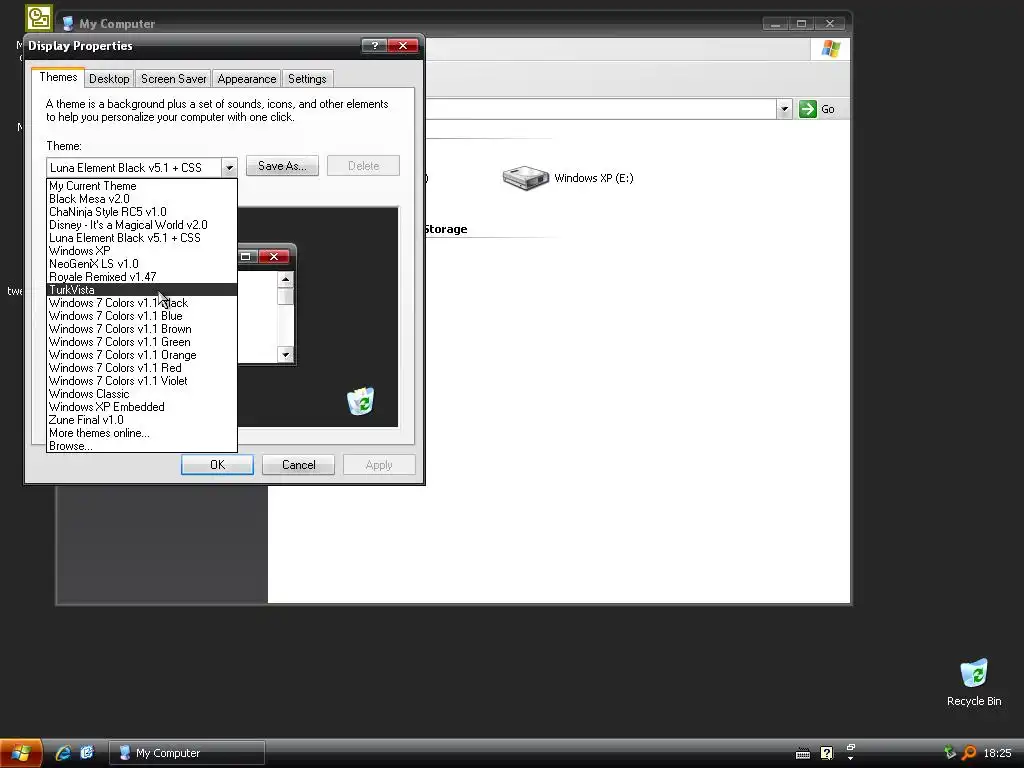
Task: Choose Black Mesa v2.0 theme
Action: click(142, 199)
